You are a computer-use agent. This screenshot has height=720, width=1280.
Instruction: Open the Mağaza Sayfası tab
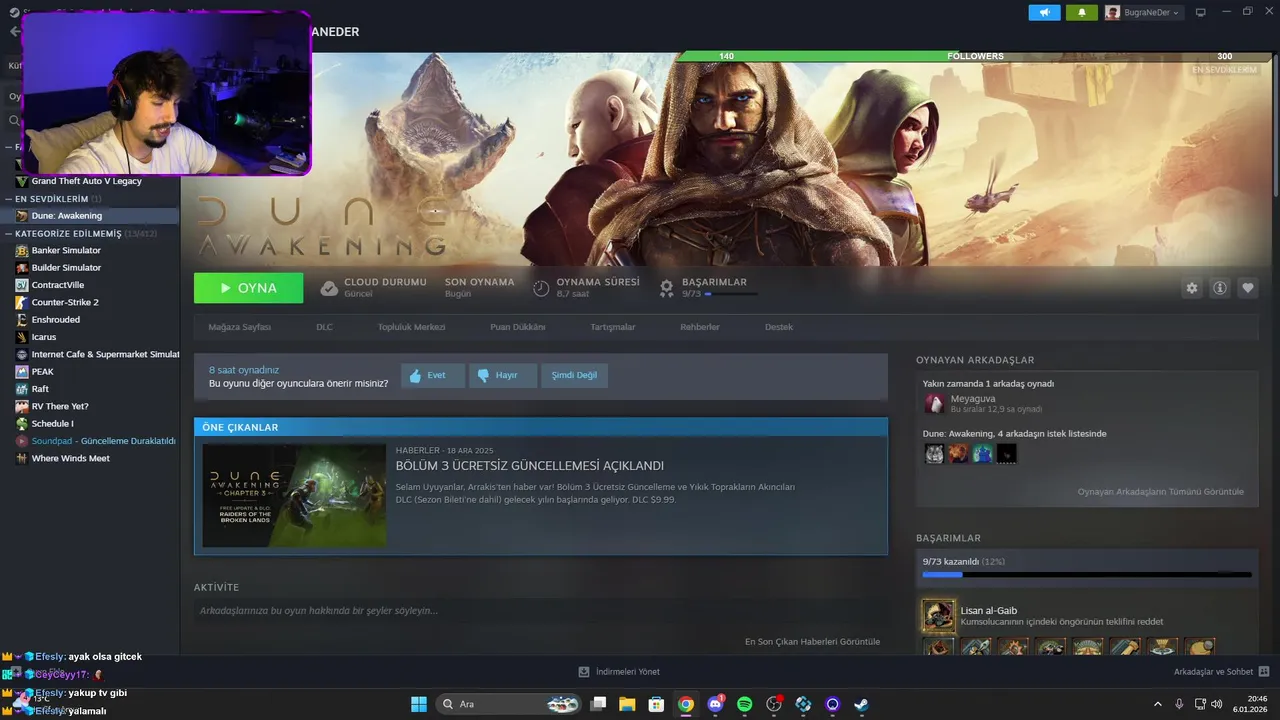[239, 327]
